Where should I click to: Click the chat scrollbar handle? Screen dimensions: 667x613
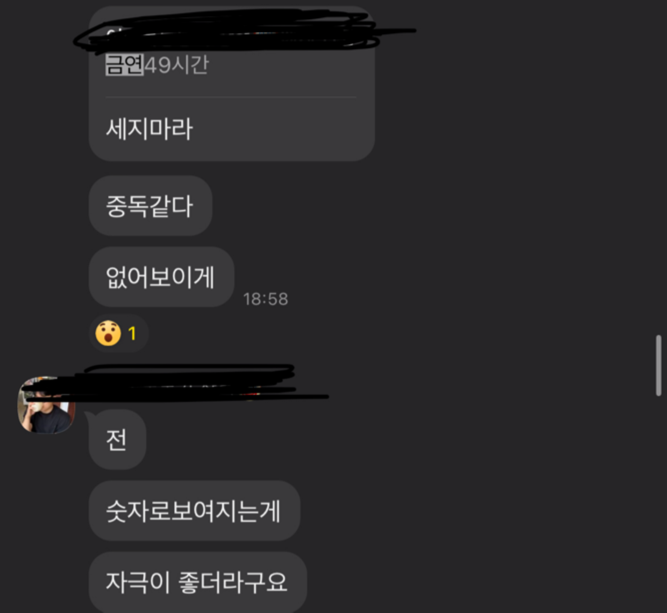coord(658,366)
